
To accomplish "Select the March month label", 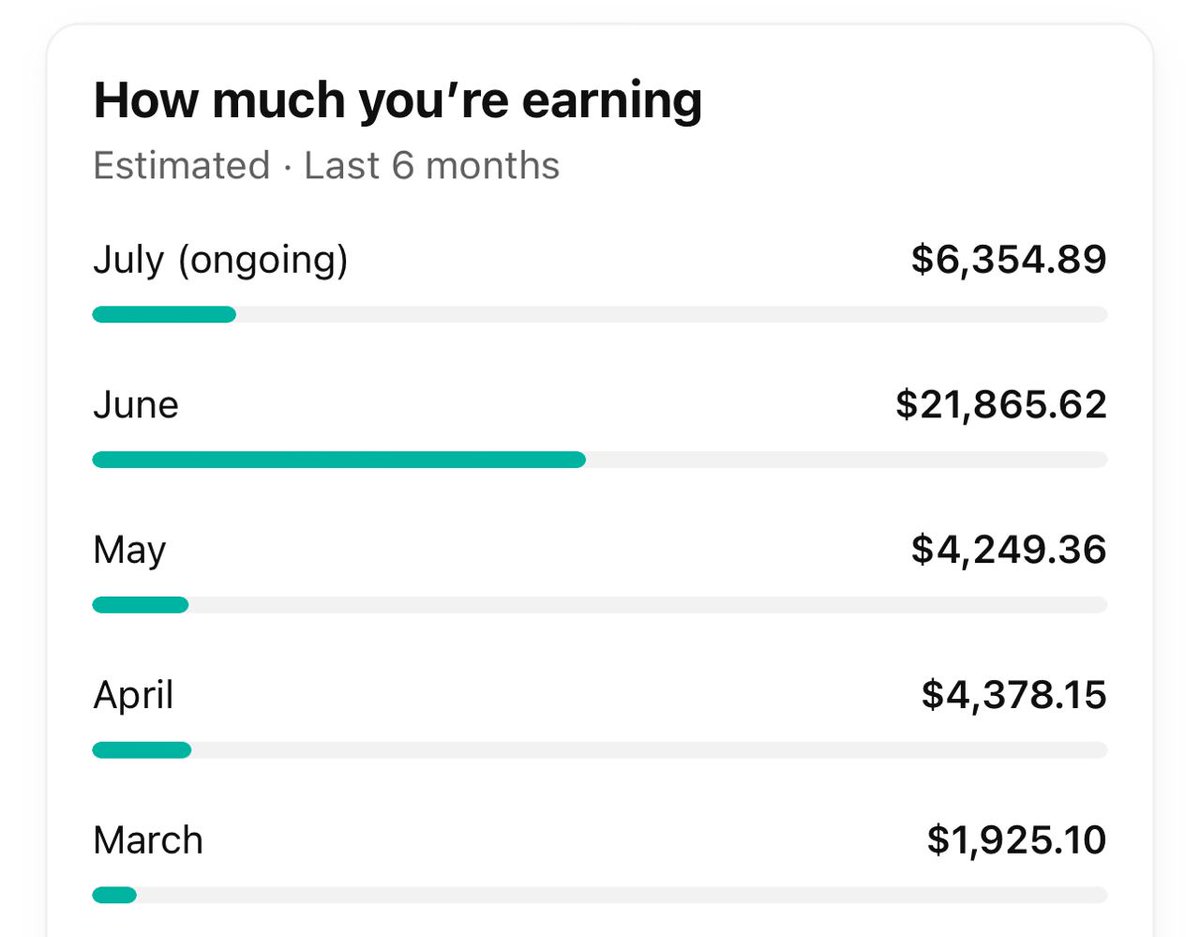I will coord(148,840).
